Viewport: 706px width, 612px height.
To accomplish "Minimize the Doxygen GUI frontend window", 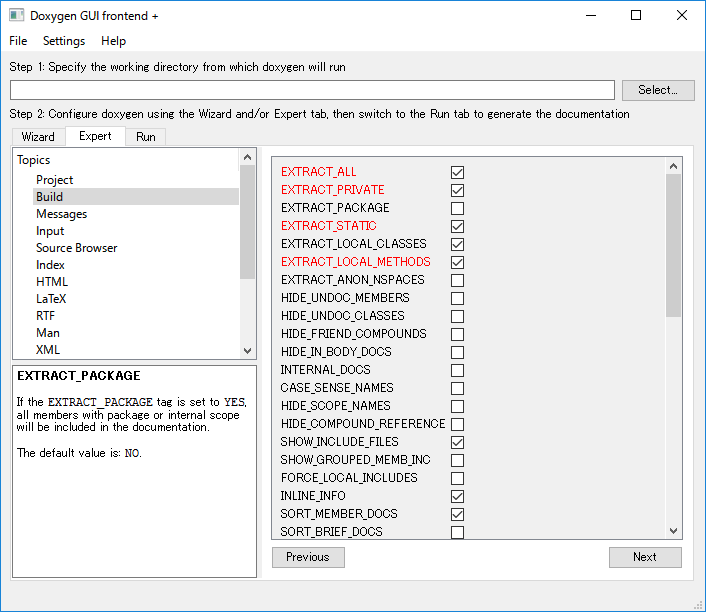I will coord(591,15).
